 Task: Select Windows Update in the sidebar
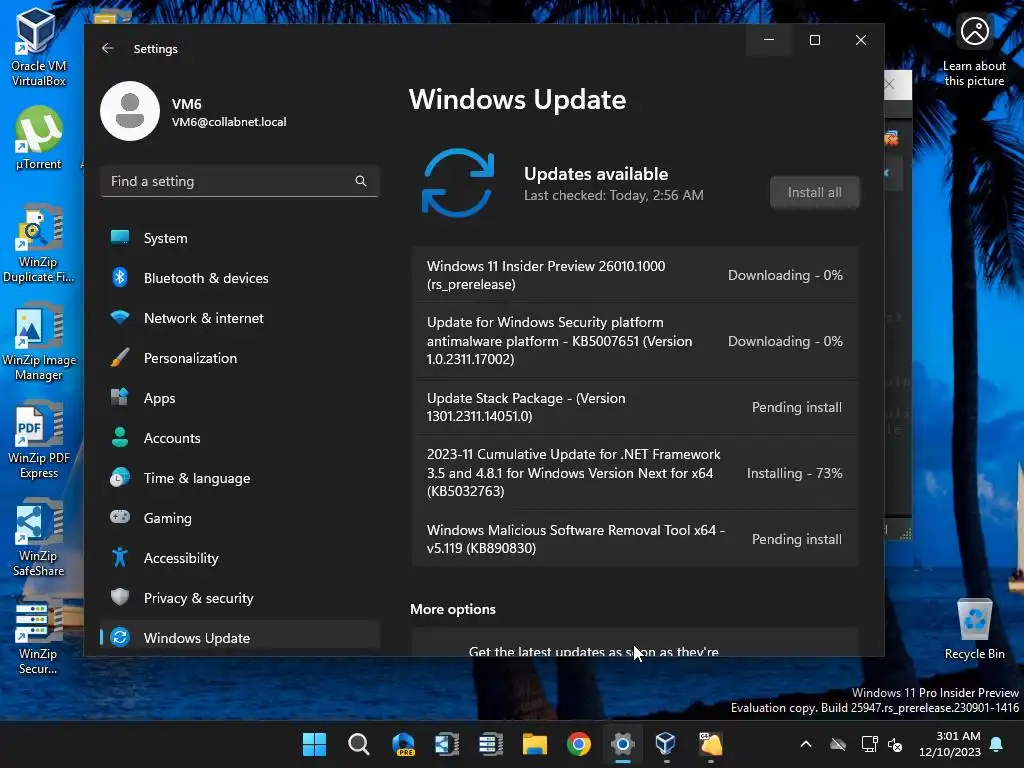pyautogui.click(x=240, y=637)
